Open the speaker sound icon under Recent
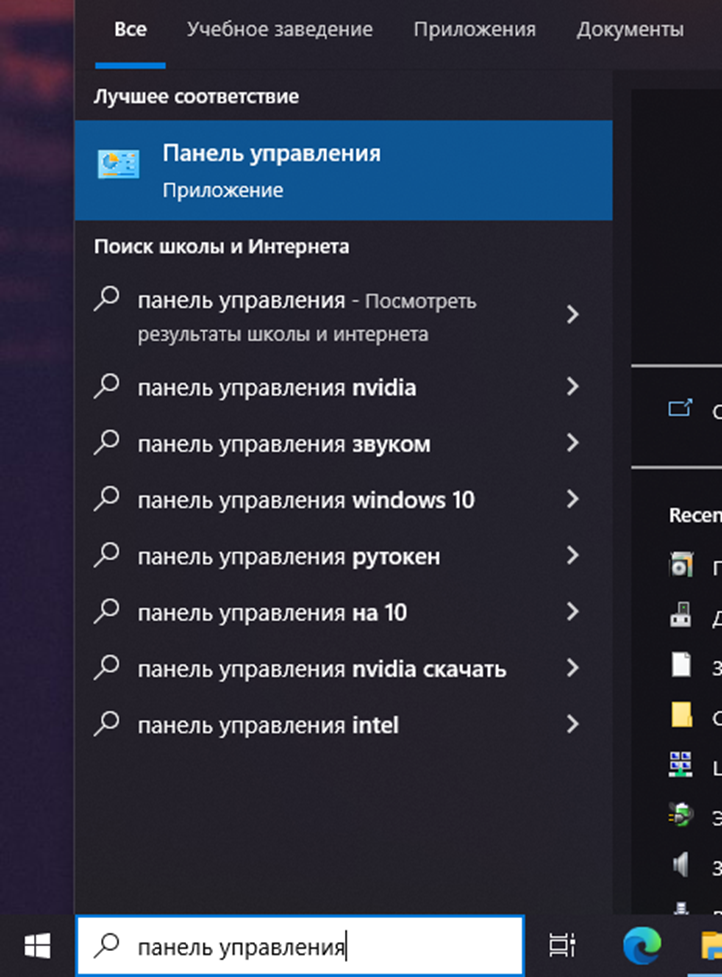The image size is (722, 977). [683, 864]
